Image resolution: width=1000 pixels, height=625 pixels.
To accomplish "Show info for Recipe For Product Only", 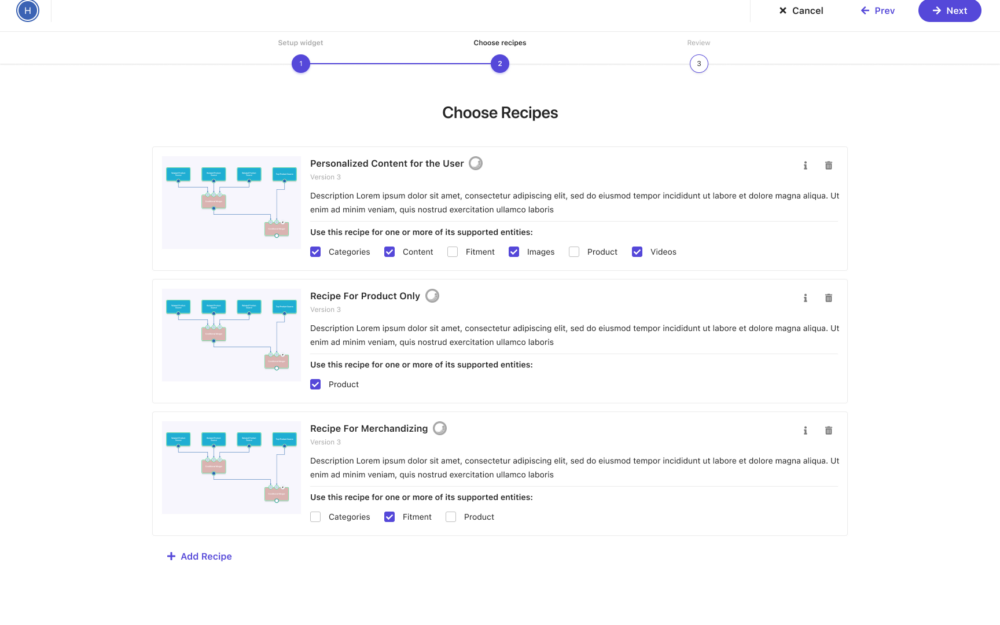I will [805, 298].
